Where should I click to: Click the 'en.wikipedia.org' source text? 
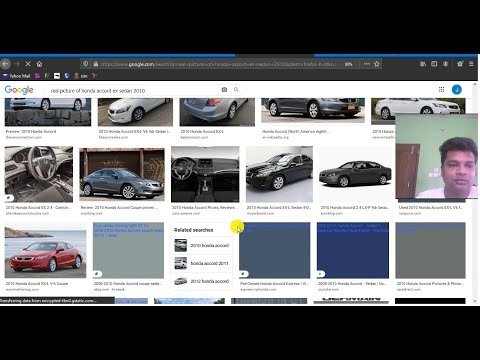(275, 137)
